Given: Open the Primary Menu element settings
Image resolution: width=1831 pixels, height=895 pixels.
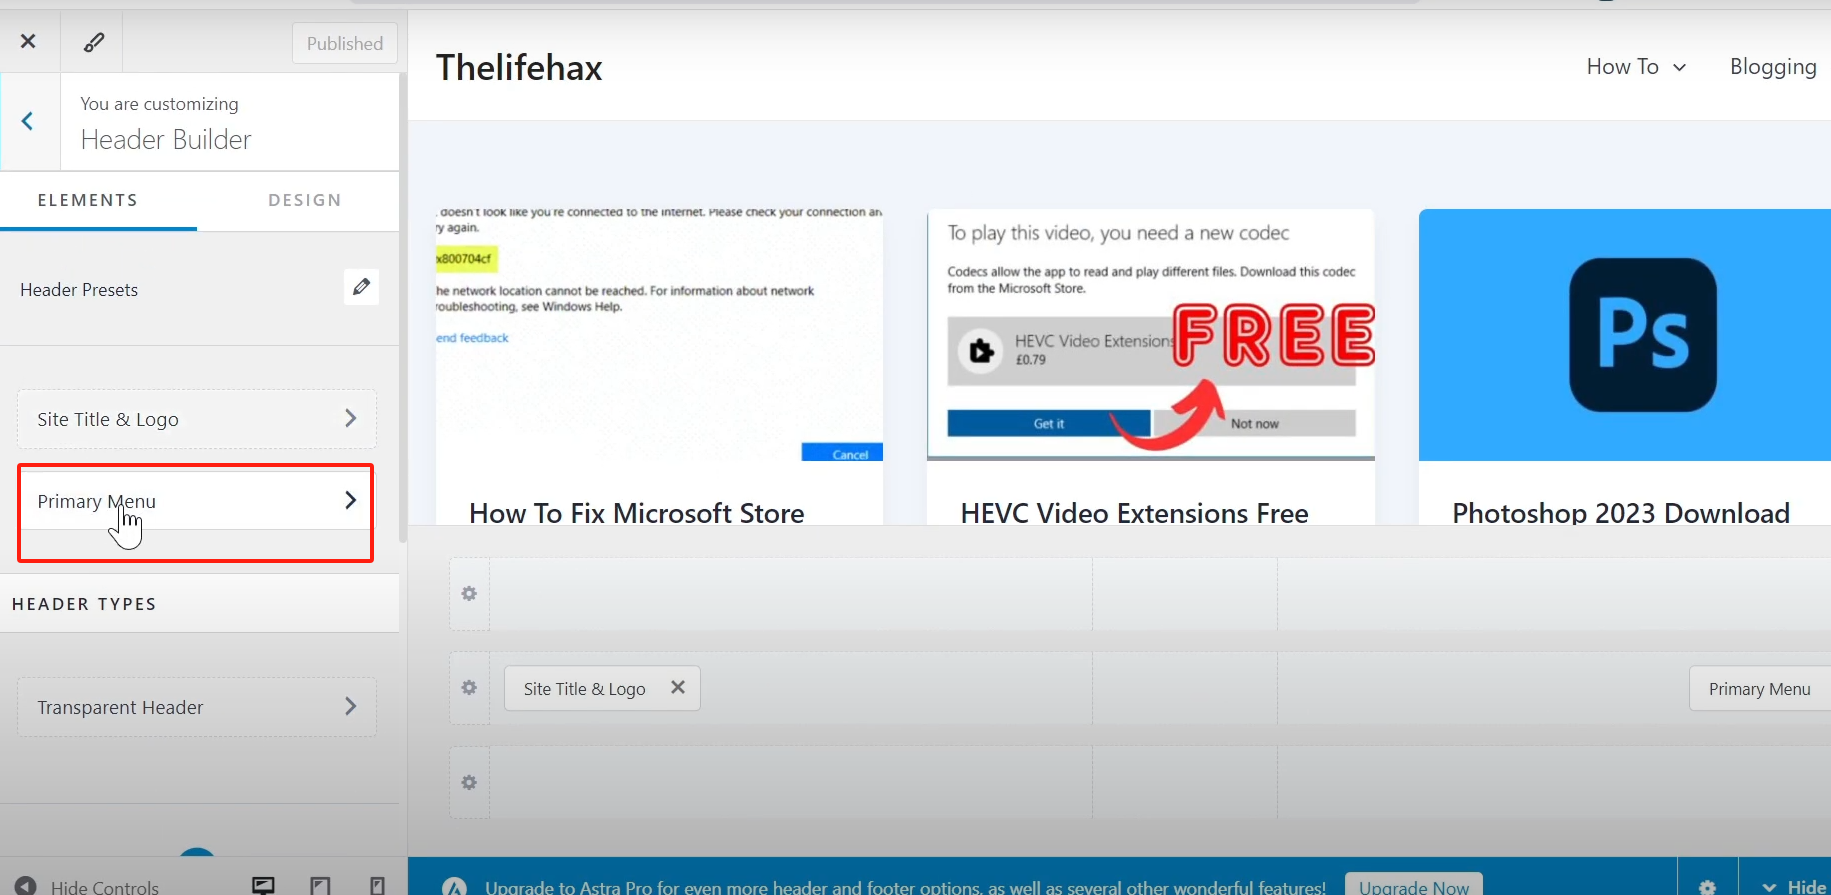Looking at the screenshot, I should [197, 501].
